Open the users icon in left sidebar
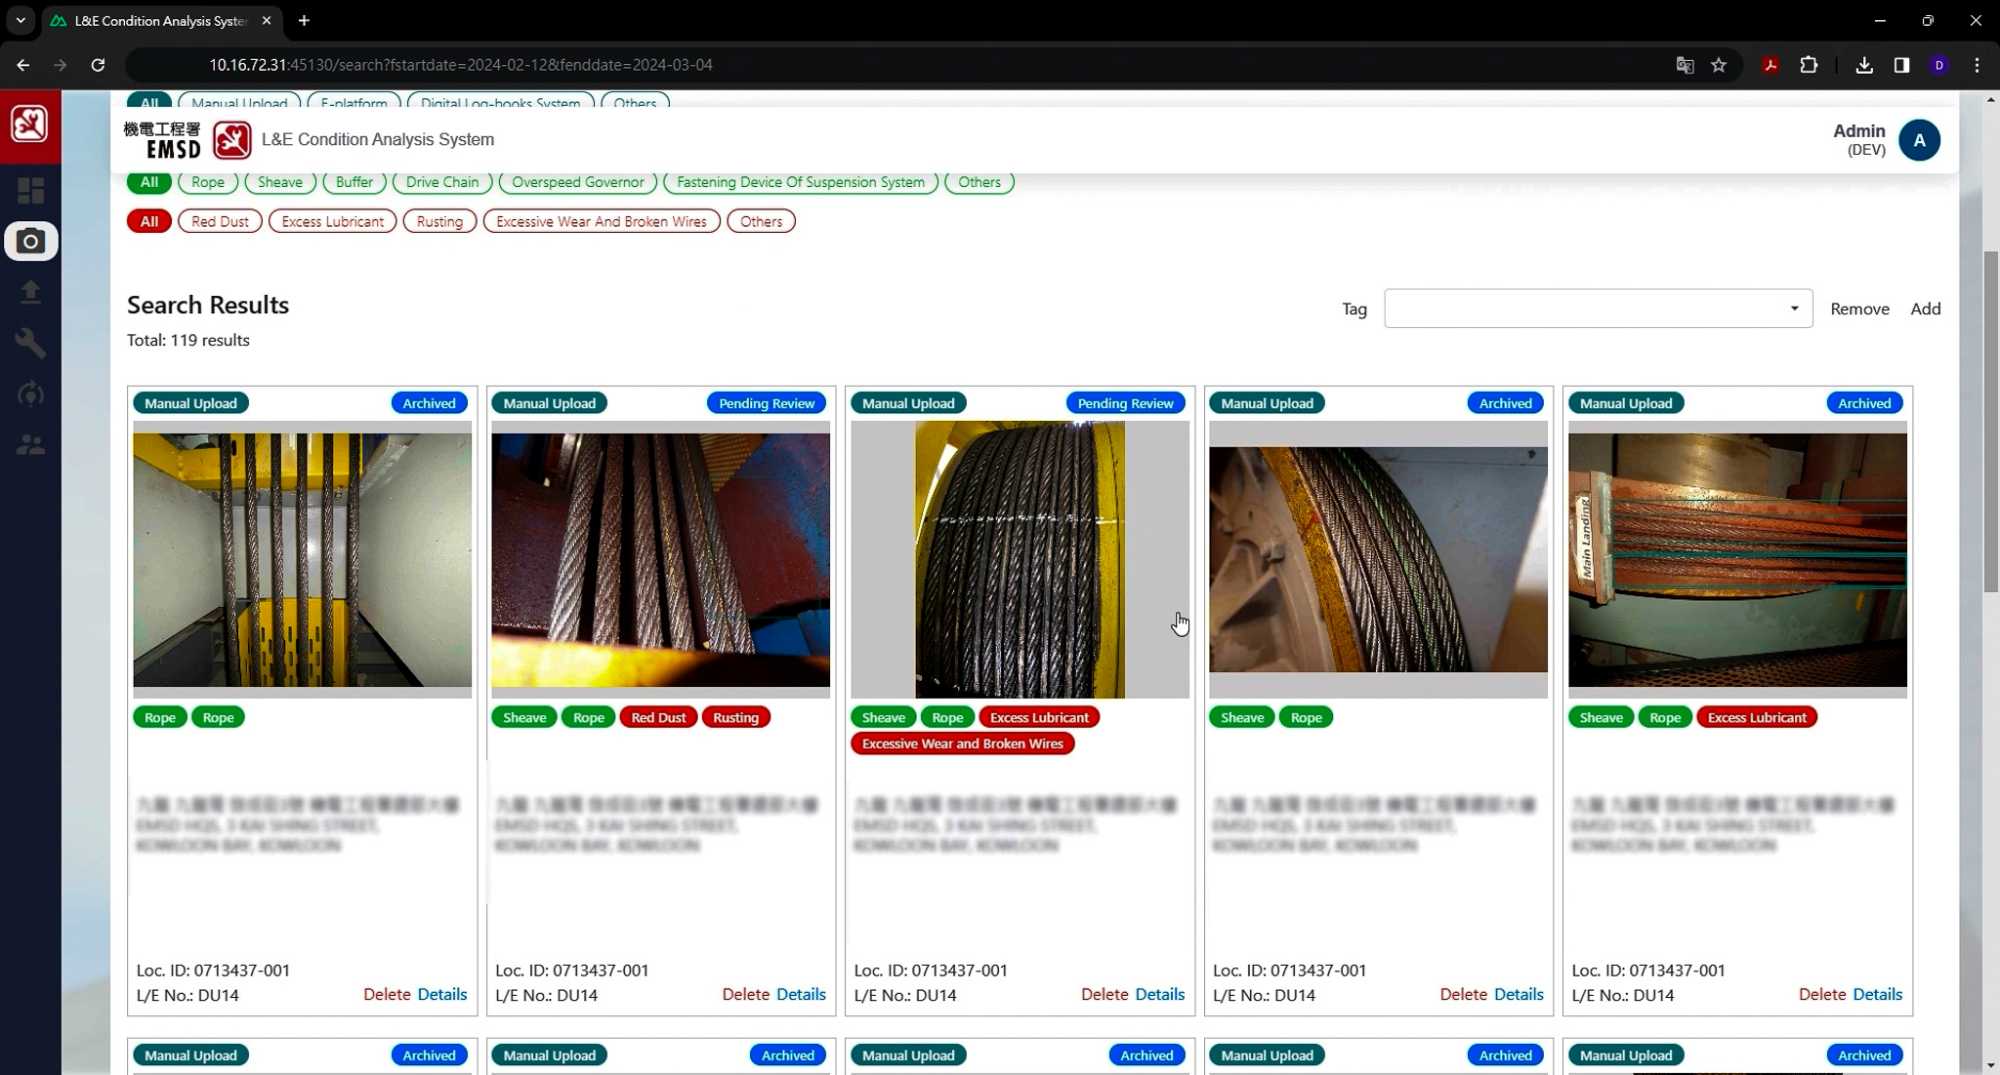The height and width of the screenshot is (1075, 2000). point(30,445)
